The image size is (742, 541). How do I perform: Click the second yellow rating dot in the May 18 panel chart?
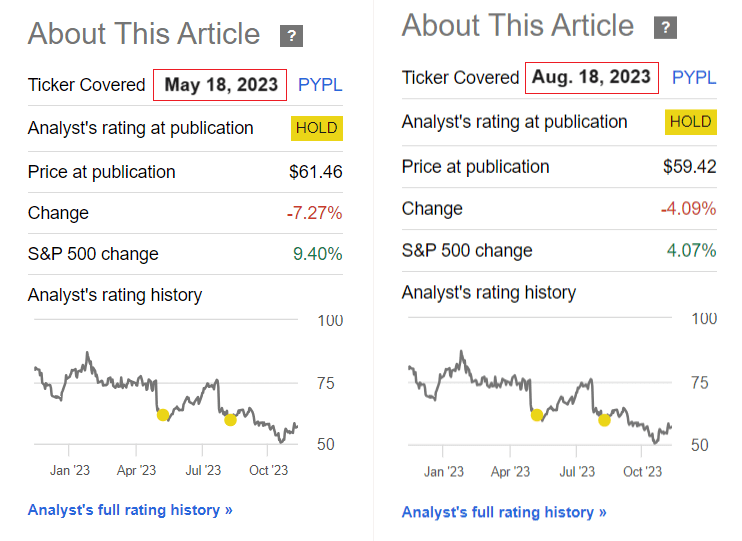click(230, 419)
